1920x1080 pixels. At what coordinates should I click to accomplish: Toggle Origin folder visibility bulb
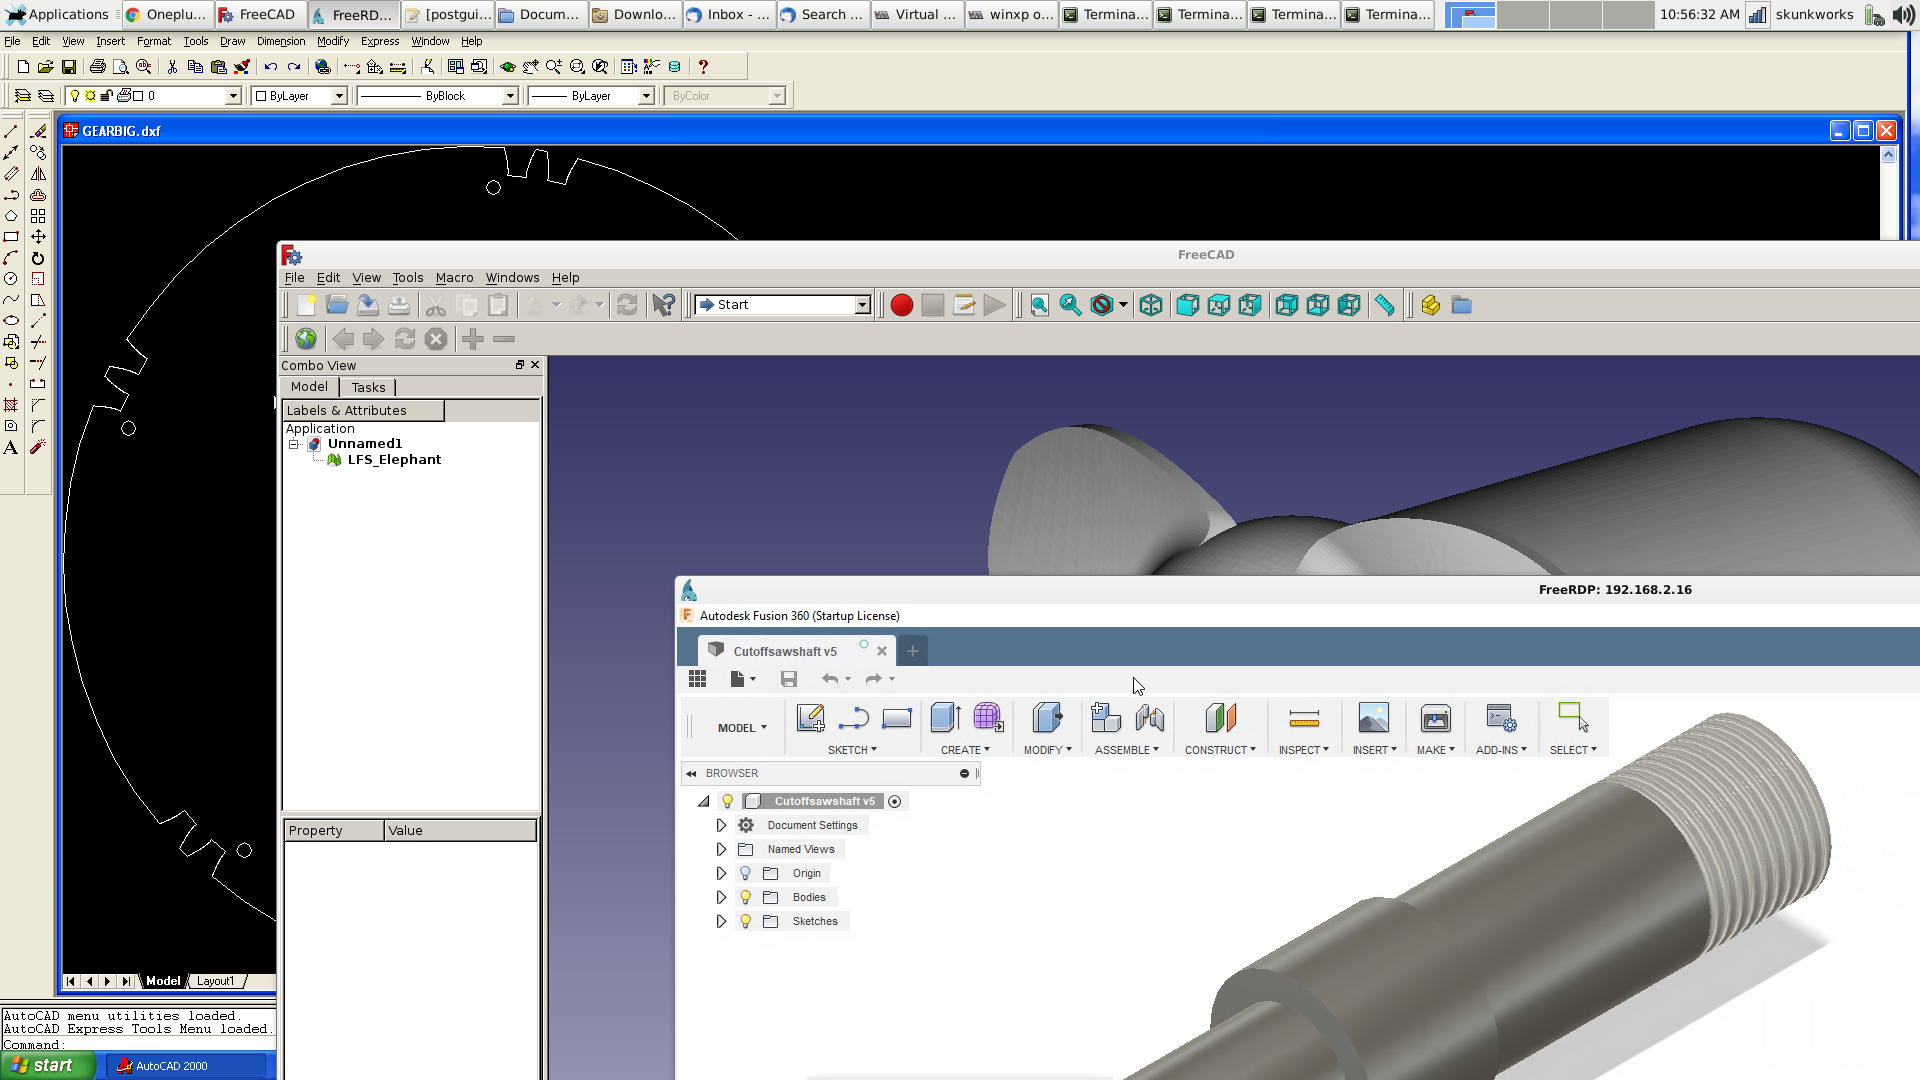pyautogui.click(x=745, y=873)
